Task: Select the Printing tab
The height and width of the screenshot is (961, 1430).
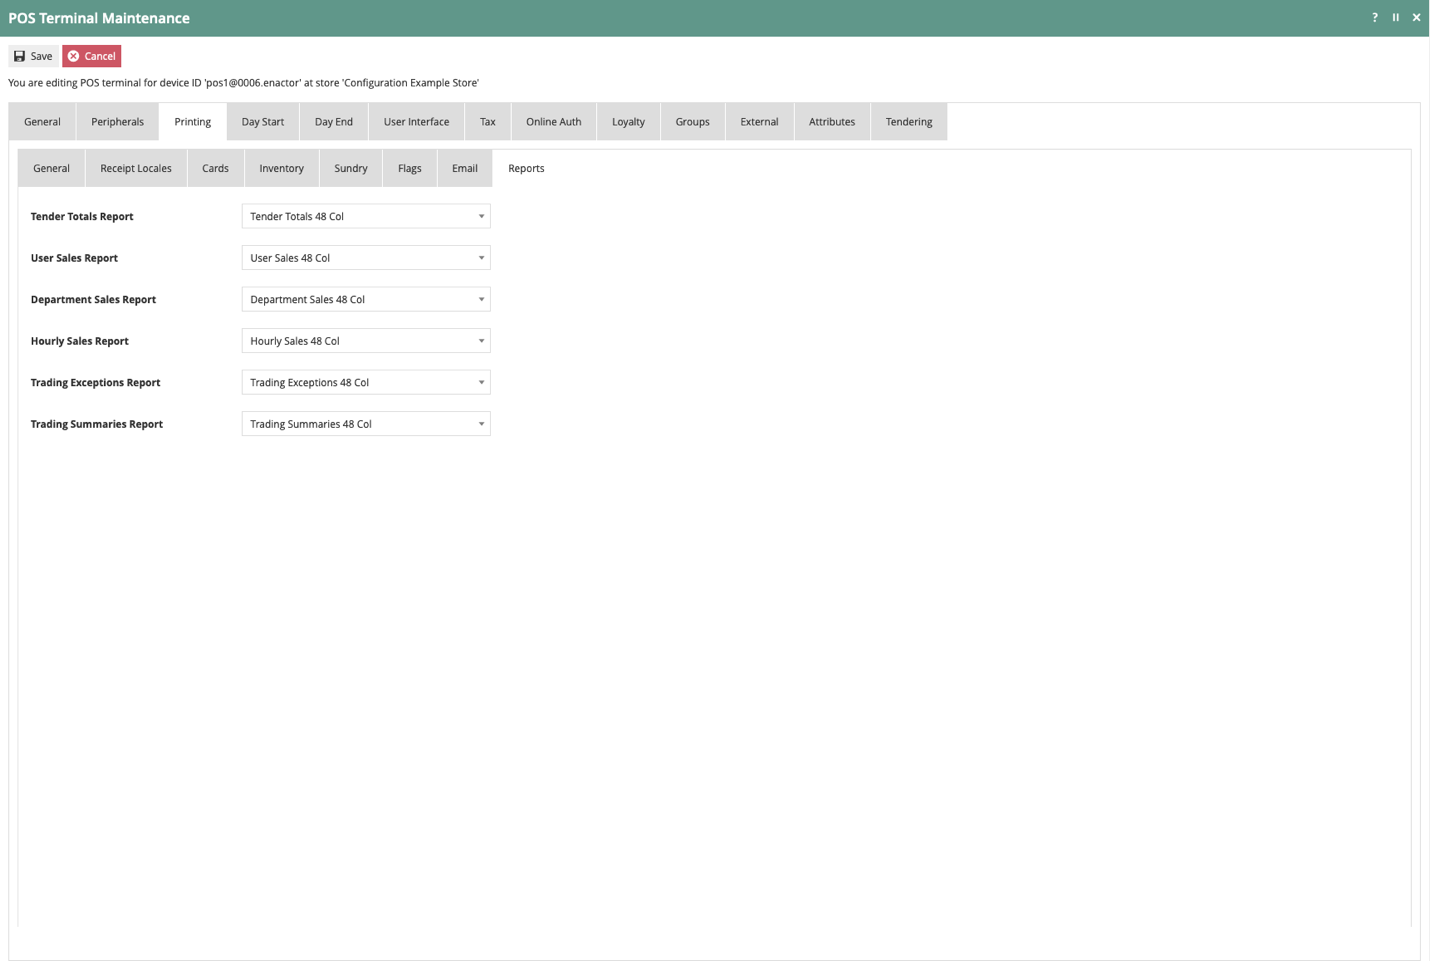Action: click(x=192, y=122)
